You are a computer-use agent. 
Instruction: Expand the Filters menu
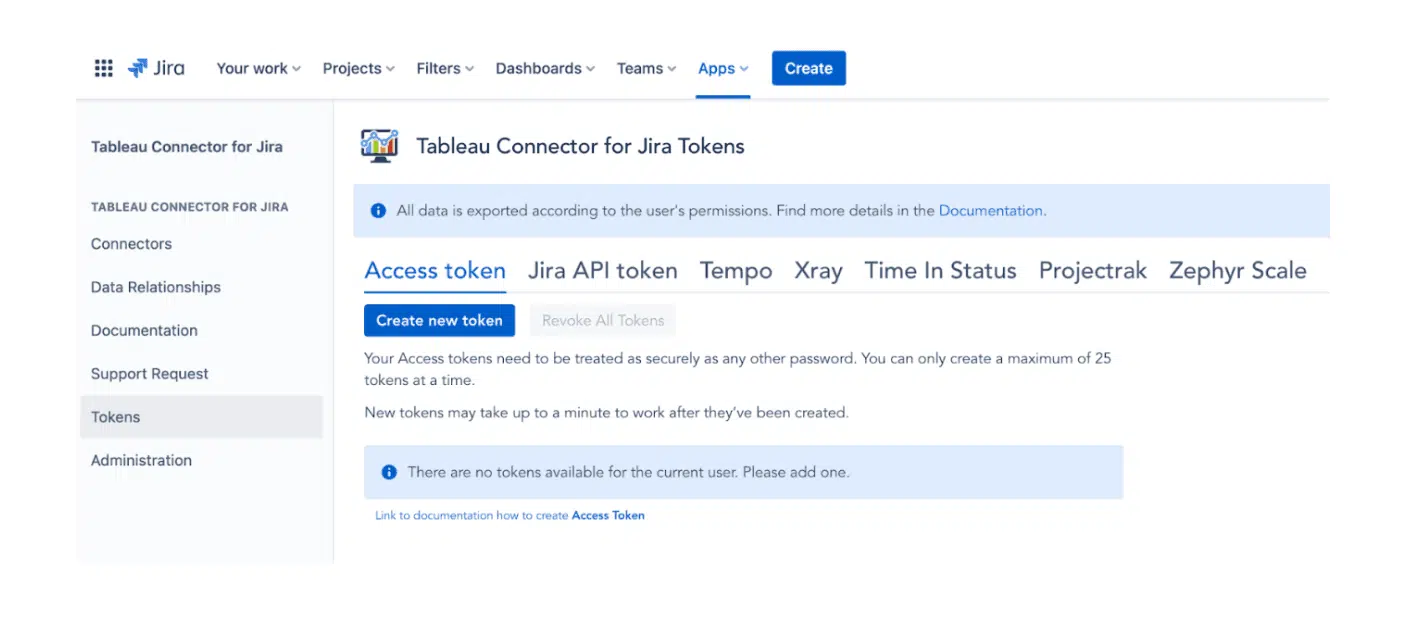(x=445, y=68)
